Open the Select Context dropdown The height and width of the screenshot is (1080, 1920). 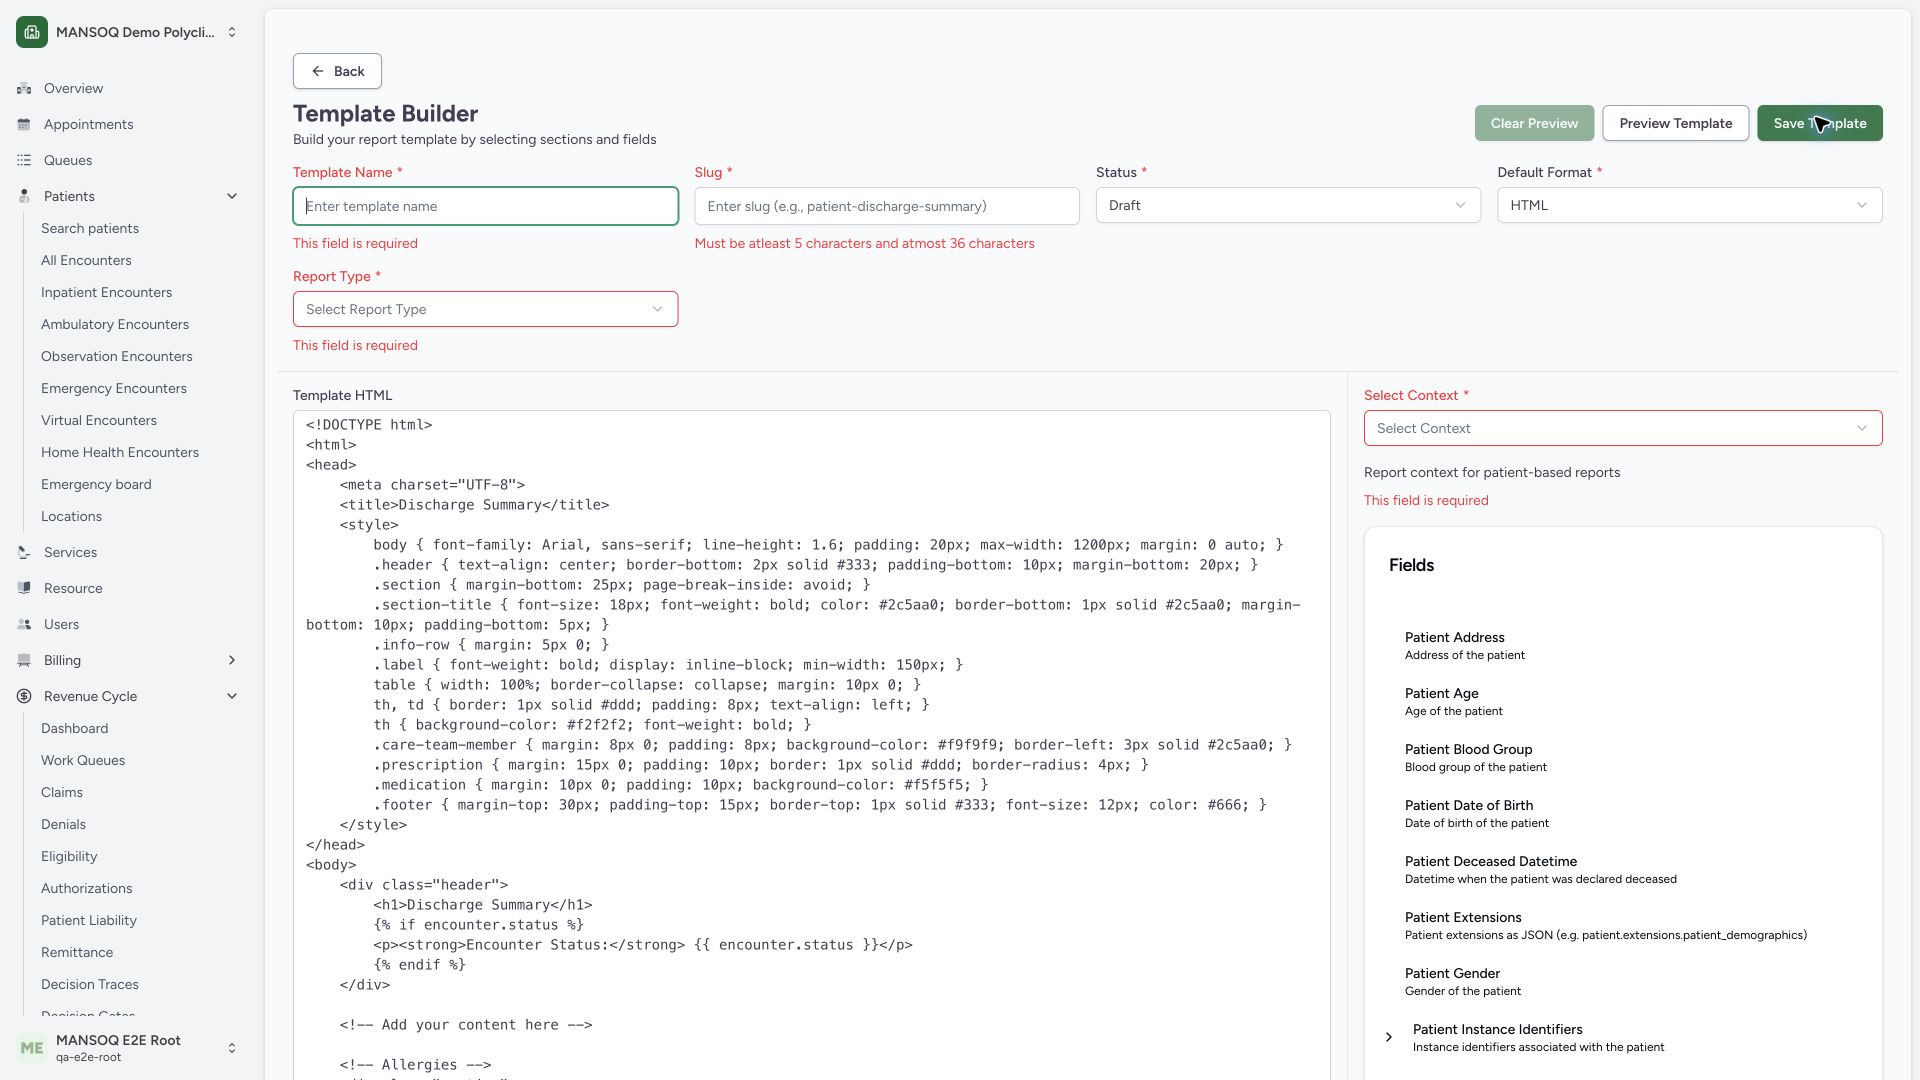pyautogui.click(x=1623, y=428)
